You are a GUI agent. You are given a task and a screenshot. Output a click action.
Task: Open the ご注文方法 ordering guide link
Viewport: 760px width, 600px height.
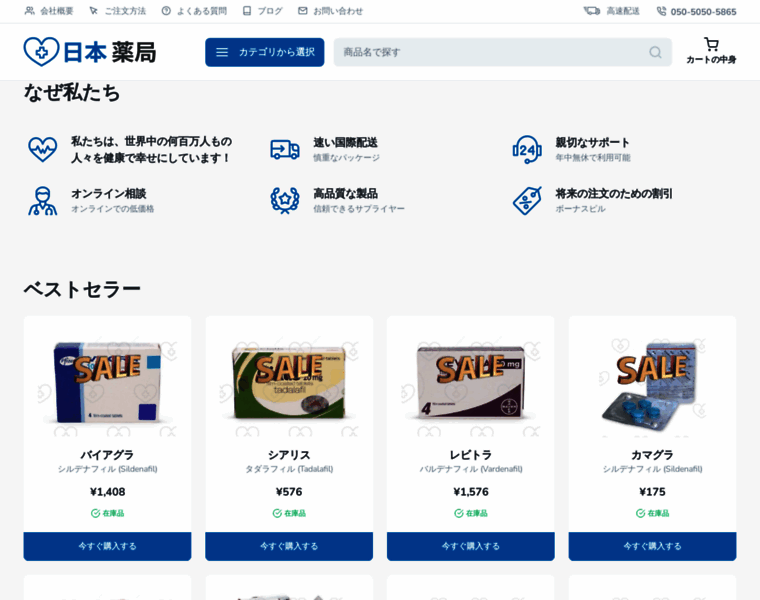click(125, 11)
